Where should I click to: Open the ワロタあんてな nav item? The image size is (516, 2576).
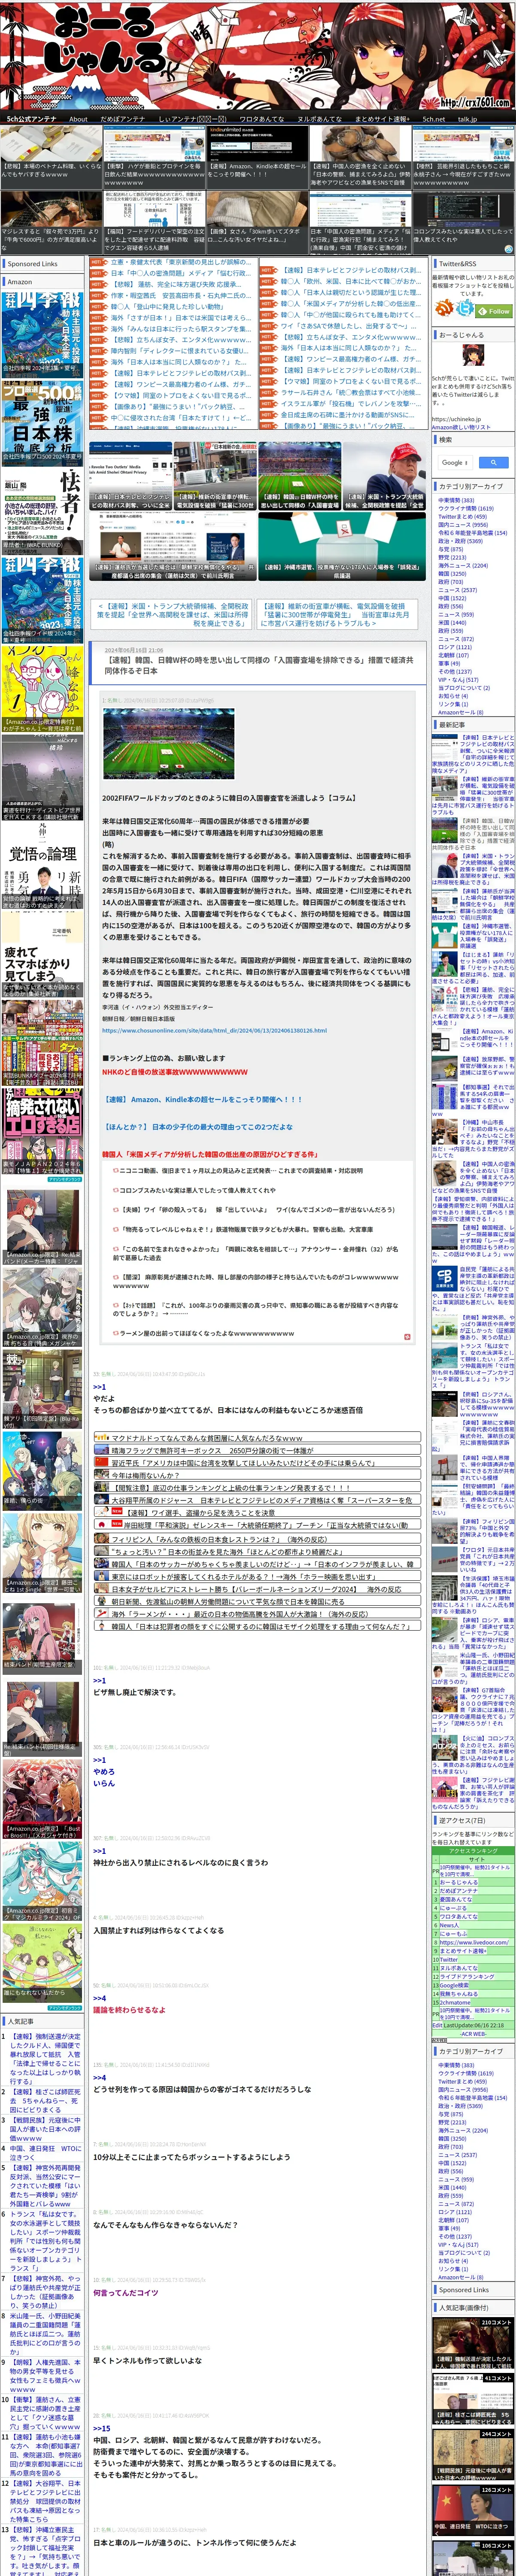tap(261, 119)
